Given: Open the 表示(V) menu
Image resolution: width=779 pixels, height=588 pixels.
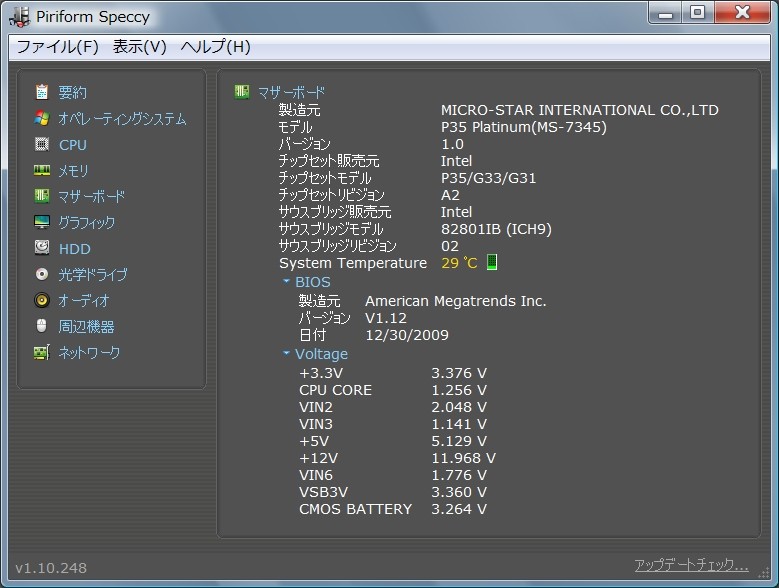Looking at the screenshot, I should pyautogui.click(x=140, y=47).
